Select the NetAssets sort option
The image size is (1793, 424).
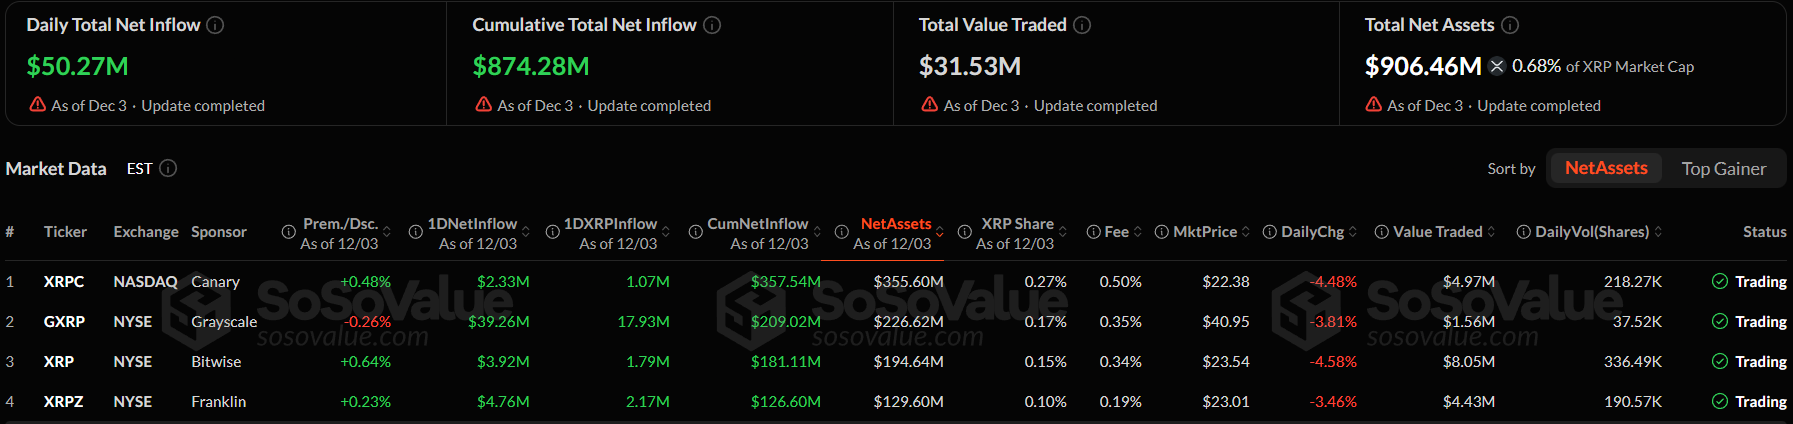click(1605, 168)
